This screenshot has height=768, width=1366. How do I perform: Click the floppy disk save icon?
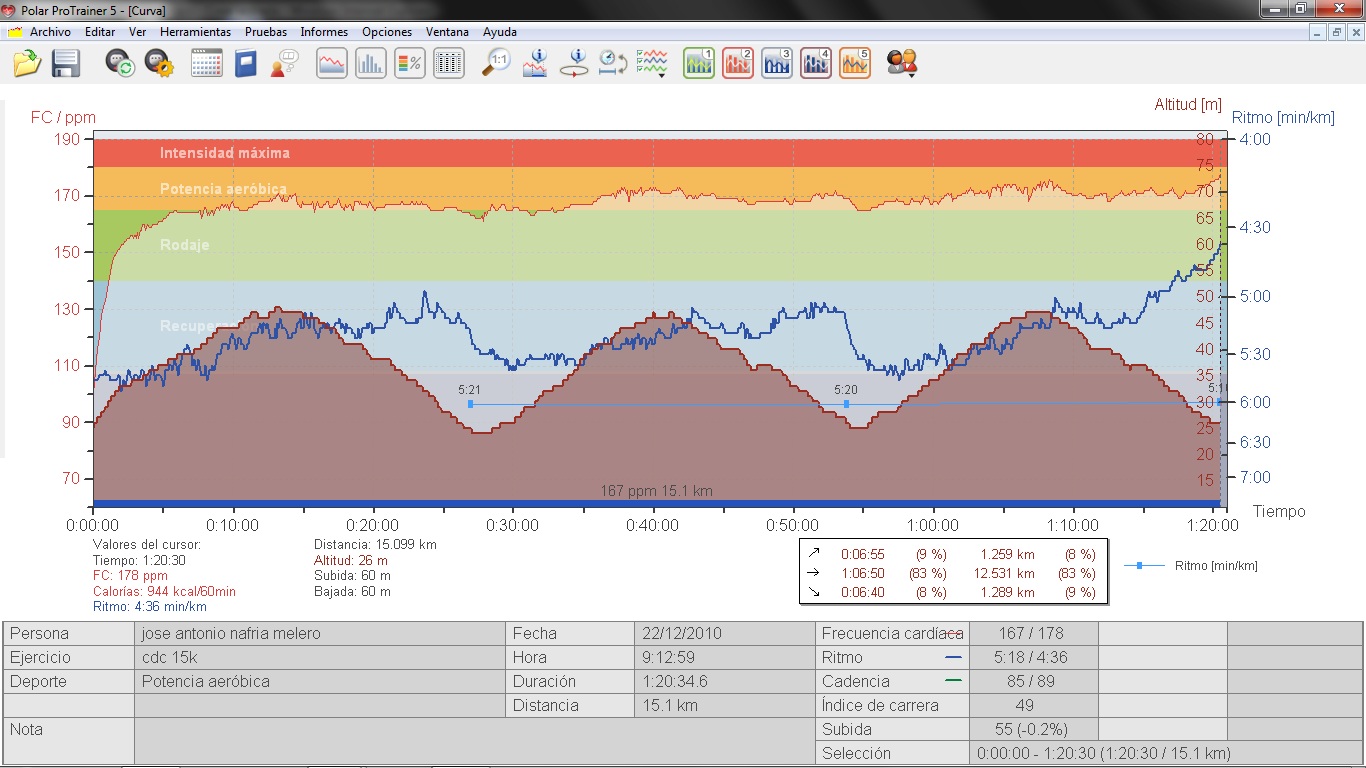point(66,63)
